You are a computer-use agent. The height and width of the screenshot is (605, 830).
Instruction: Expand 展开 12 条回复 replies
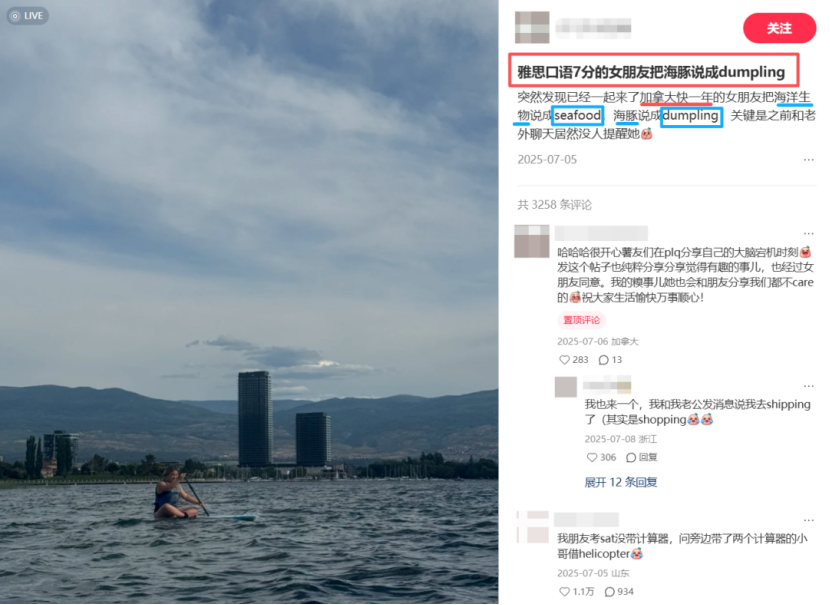click(621, 482)
